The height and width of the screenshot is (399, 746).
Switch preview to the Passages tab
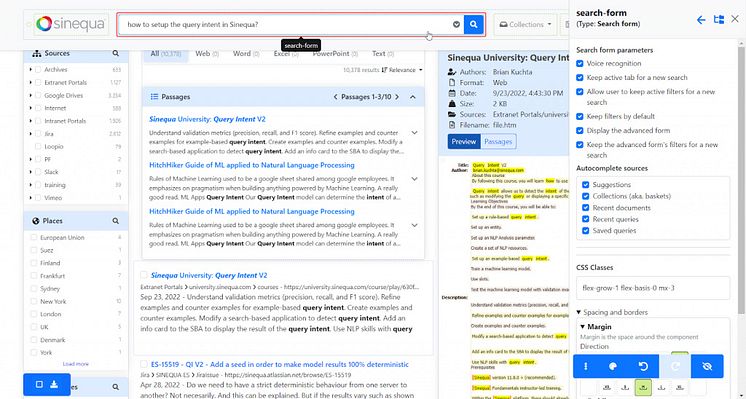coord(498,141)
